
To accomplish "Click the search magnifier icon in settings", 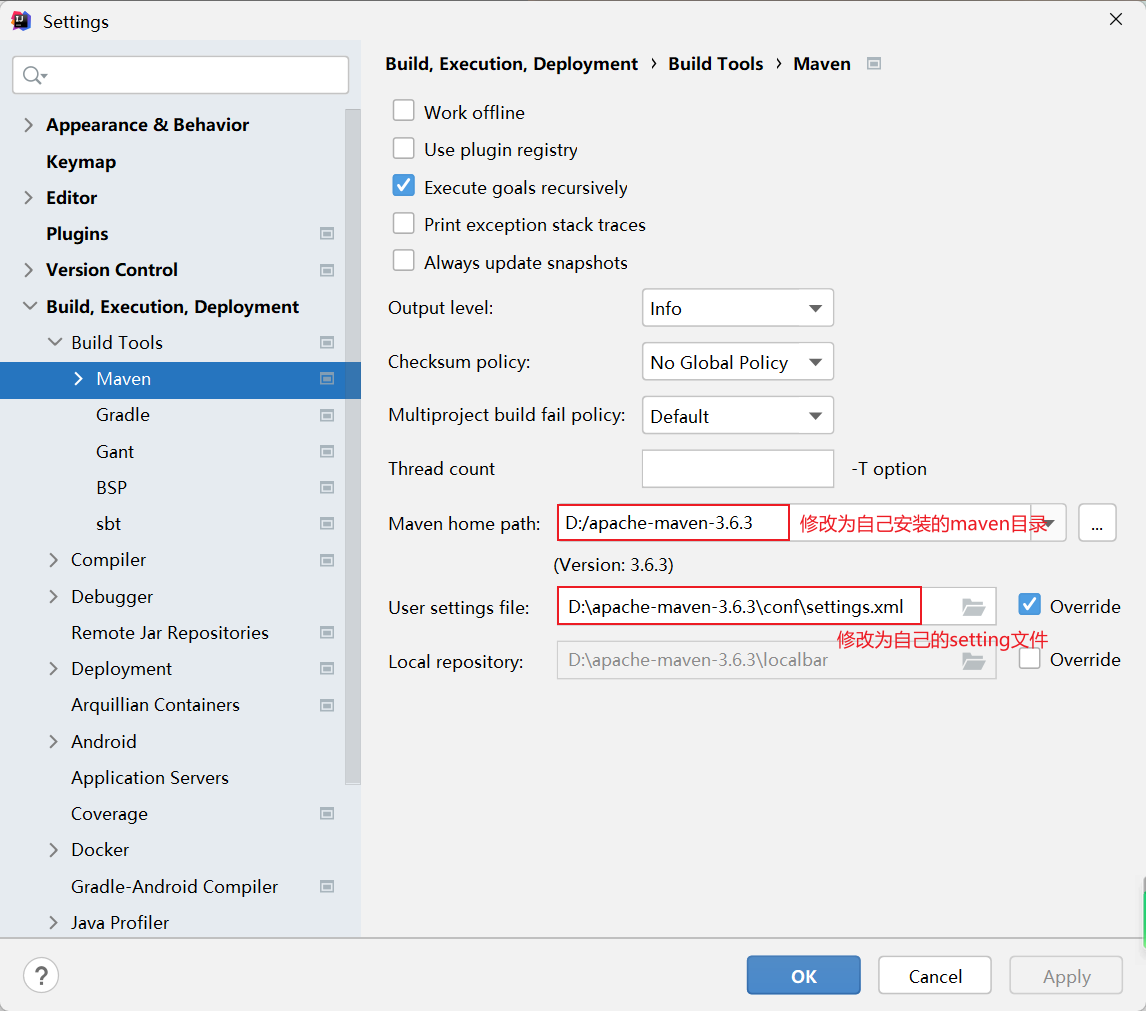I will point(34,75).
